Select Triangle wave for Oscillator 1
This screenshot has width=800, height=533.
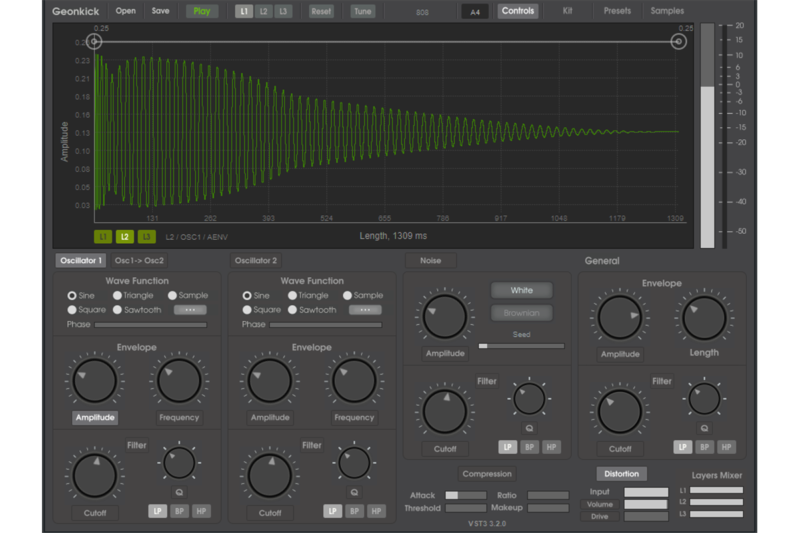coord(118,296)
